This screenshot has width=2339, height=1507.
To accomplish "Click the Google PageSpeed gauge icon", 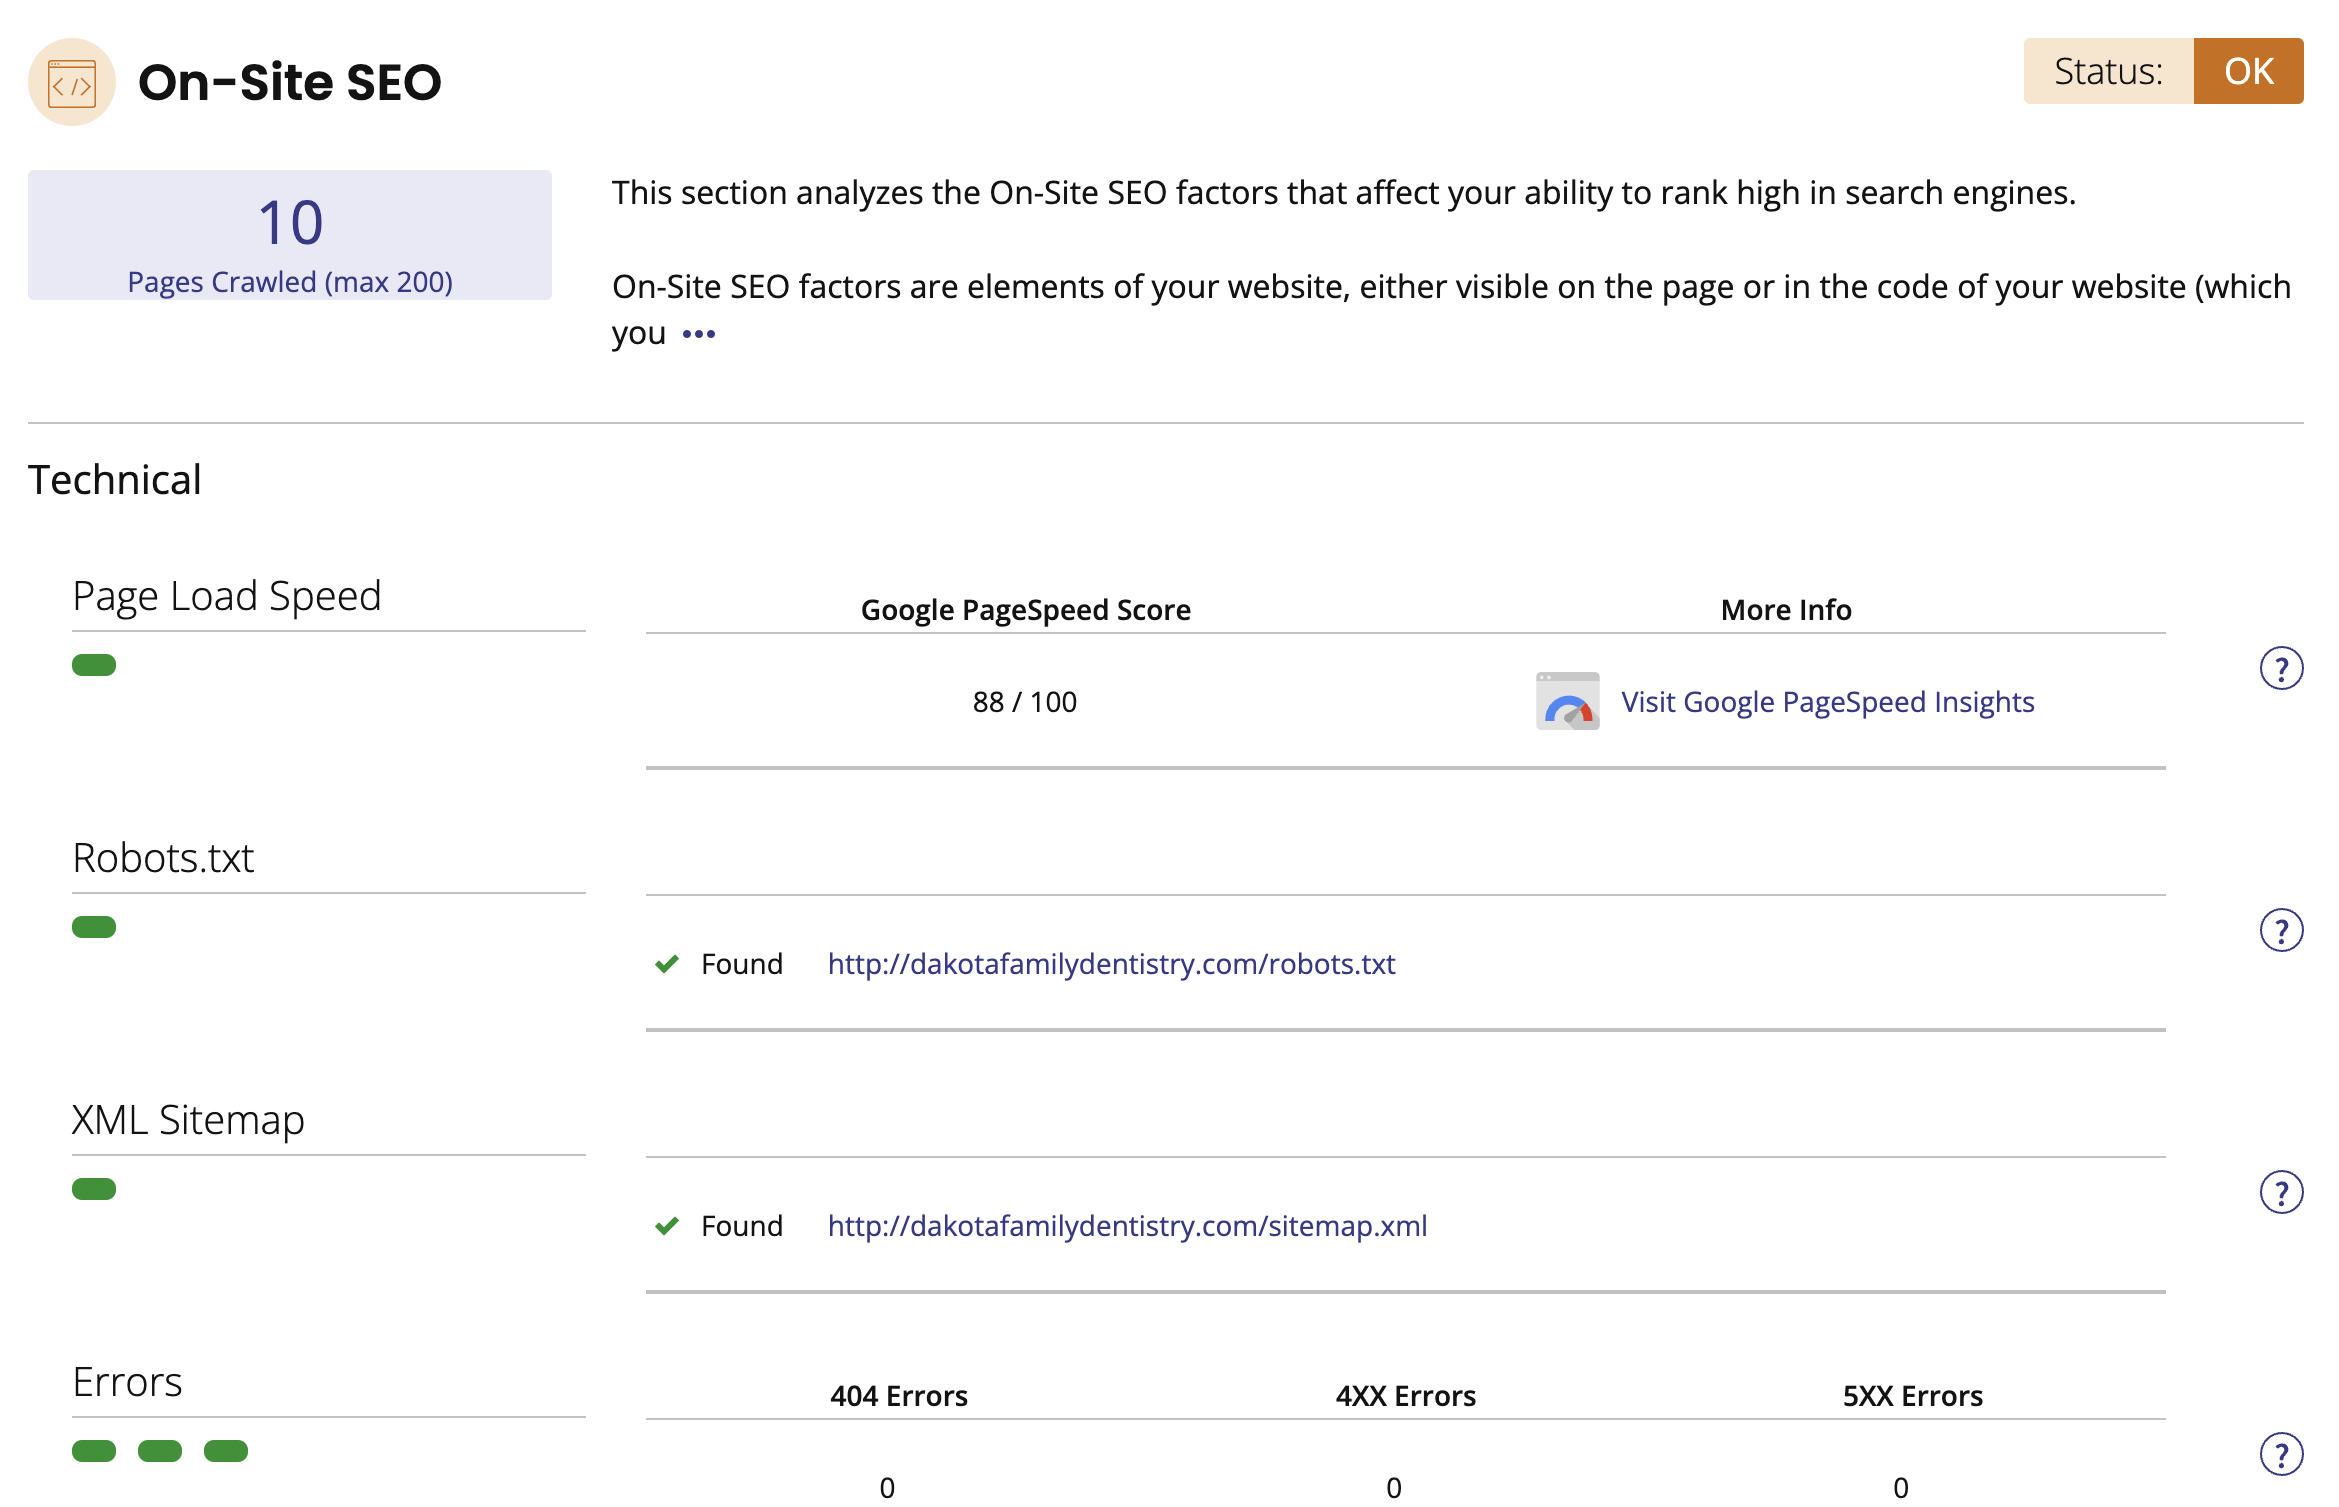I will 1567,701.
